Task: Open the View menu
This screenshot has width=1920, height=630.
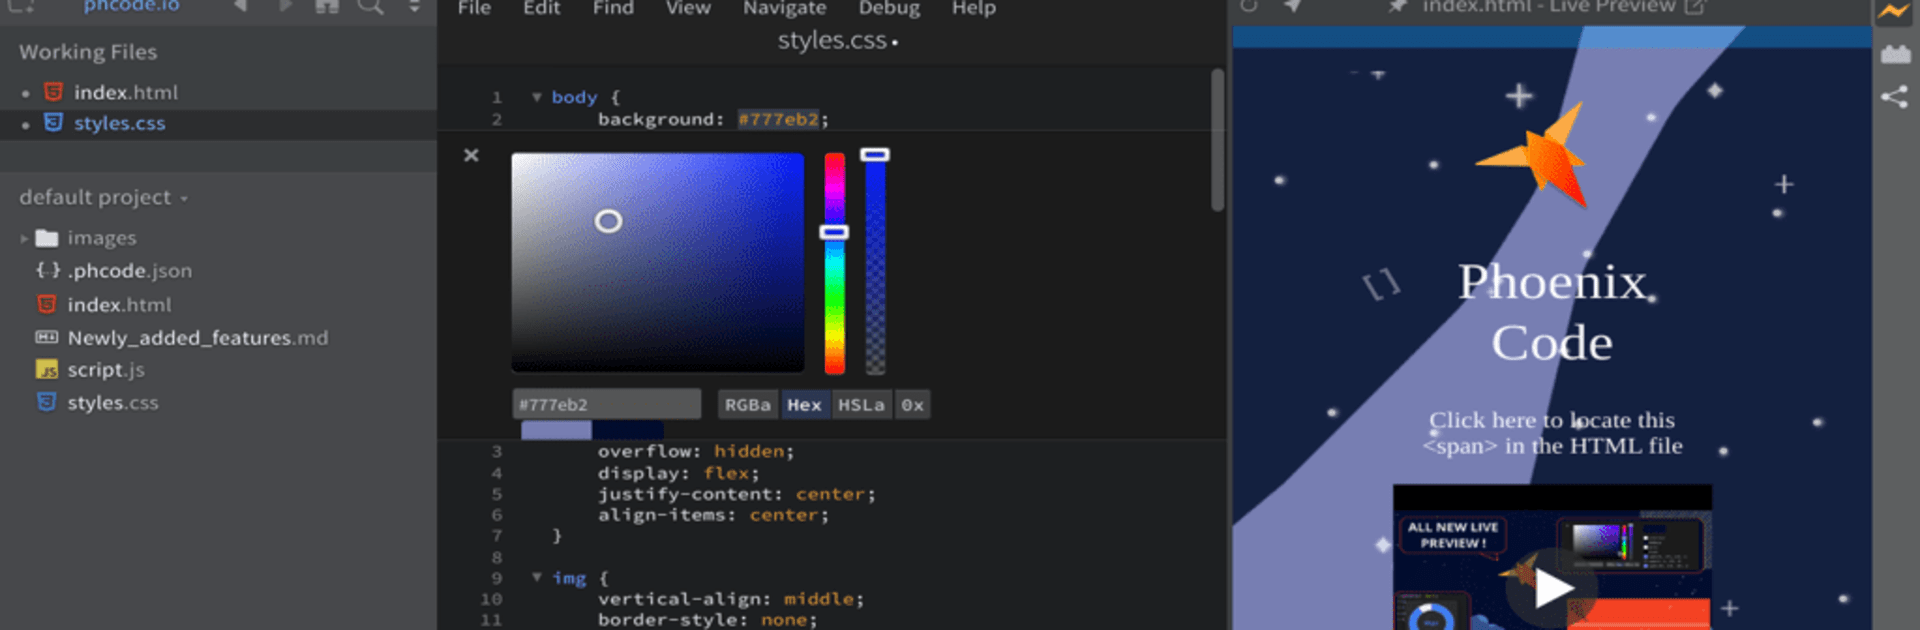Action: click(688, 8)
